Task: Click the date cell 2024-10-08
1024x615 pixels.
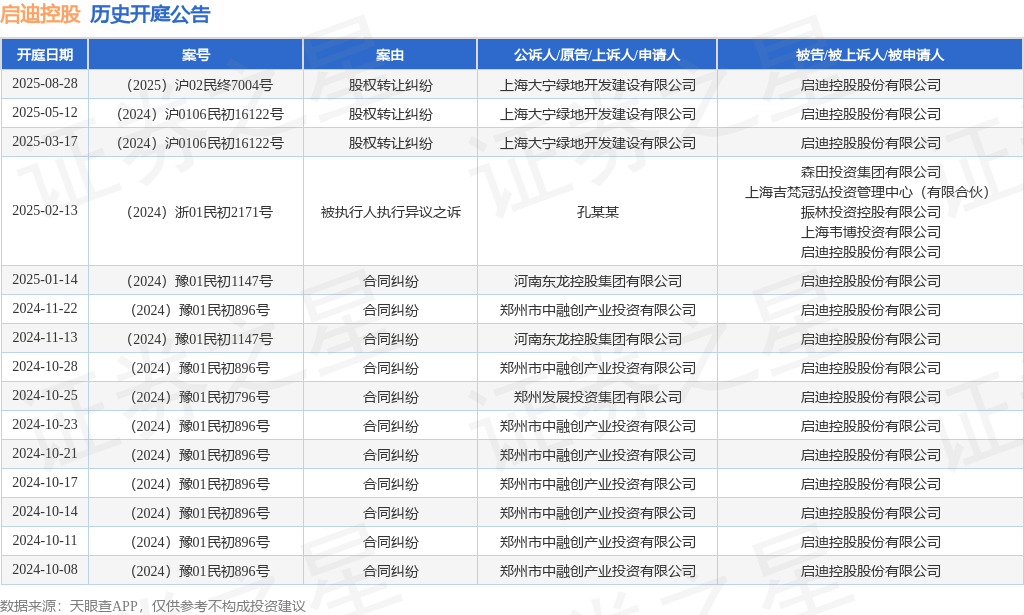Action: [x=44, y=569]
